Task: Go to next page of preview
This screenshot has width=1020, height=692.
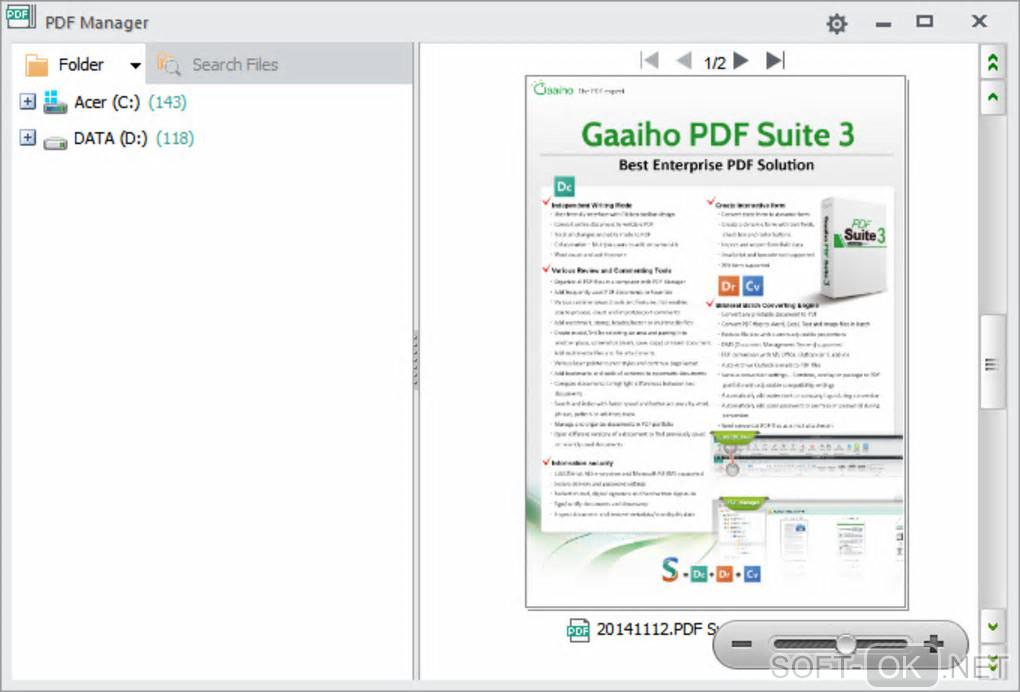Action: (x=741, y=60)
